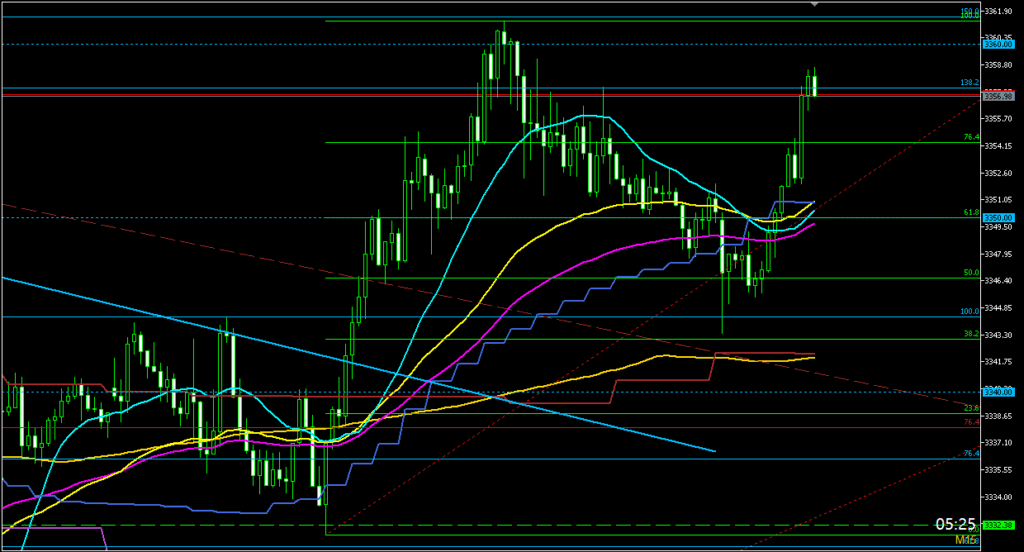Click the 3335.55 price scale value
Screen dimensions: 1024x552
[x=999, y=470]
